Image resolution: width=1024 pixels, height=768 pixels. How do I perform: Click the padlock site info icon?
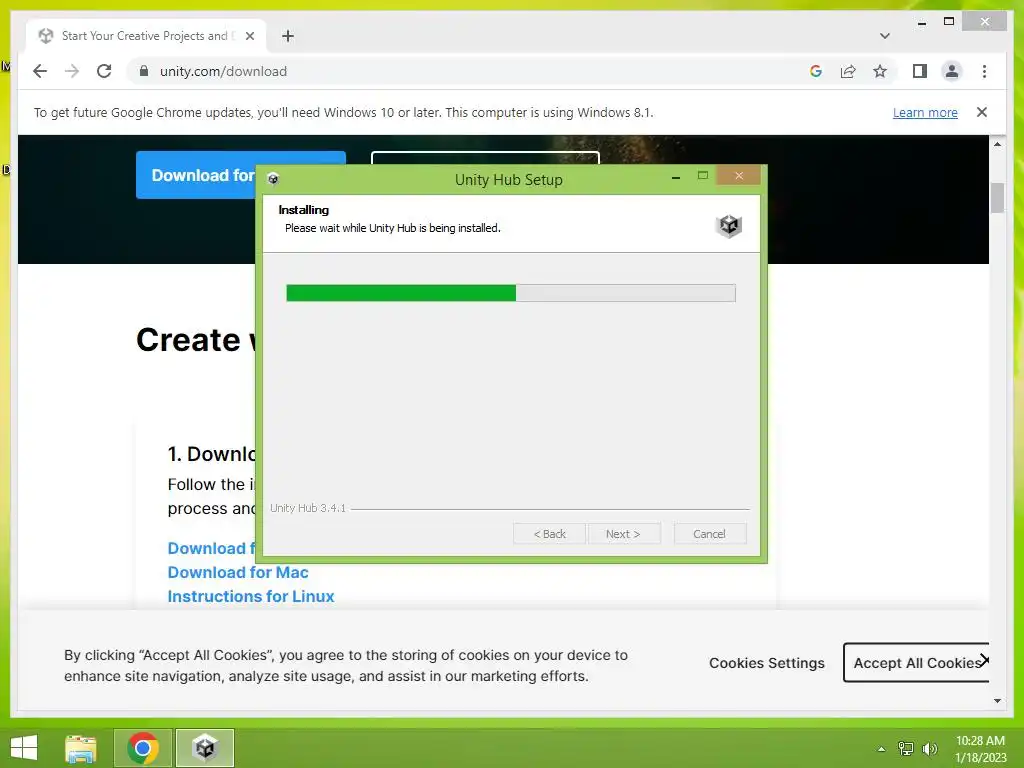(x=144, y=71)
